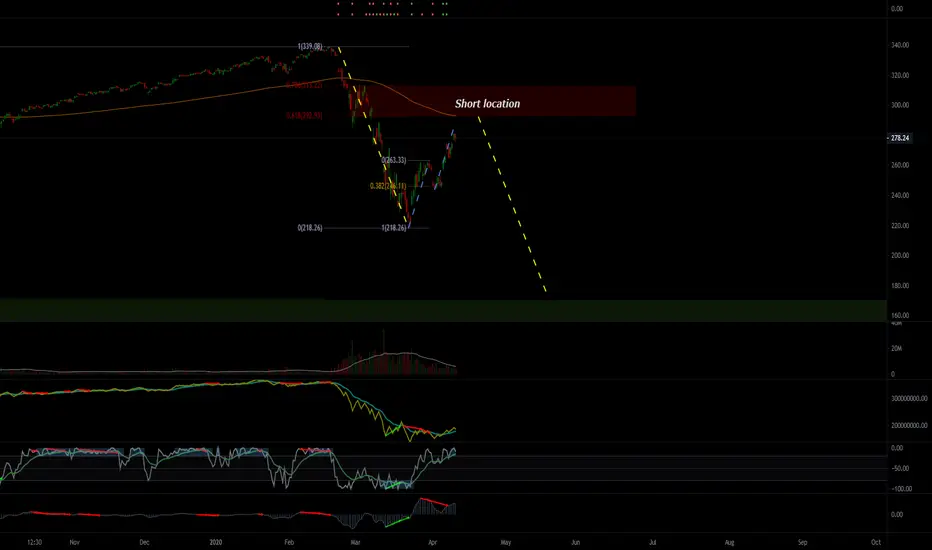Click the 220.00 price axis label
932x550 pixels.
tap(900, 226)
